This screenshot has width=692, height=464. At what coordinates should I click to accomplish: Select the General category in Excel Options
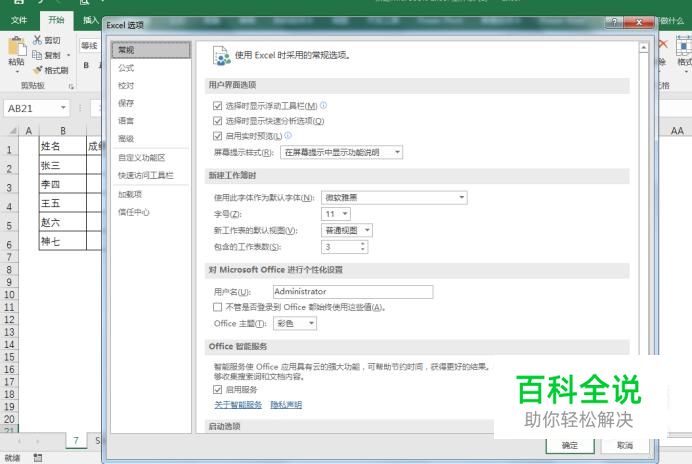(x=151, y=50)
